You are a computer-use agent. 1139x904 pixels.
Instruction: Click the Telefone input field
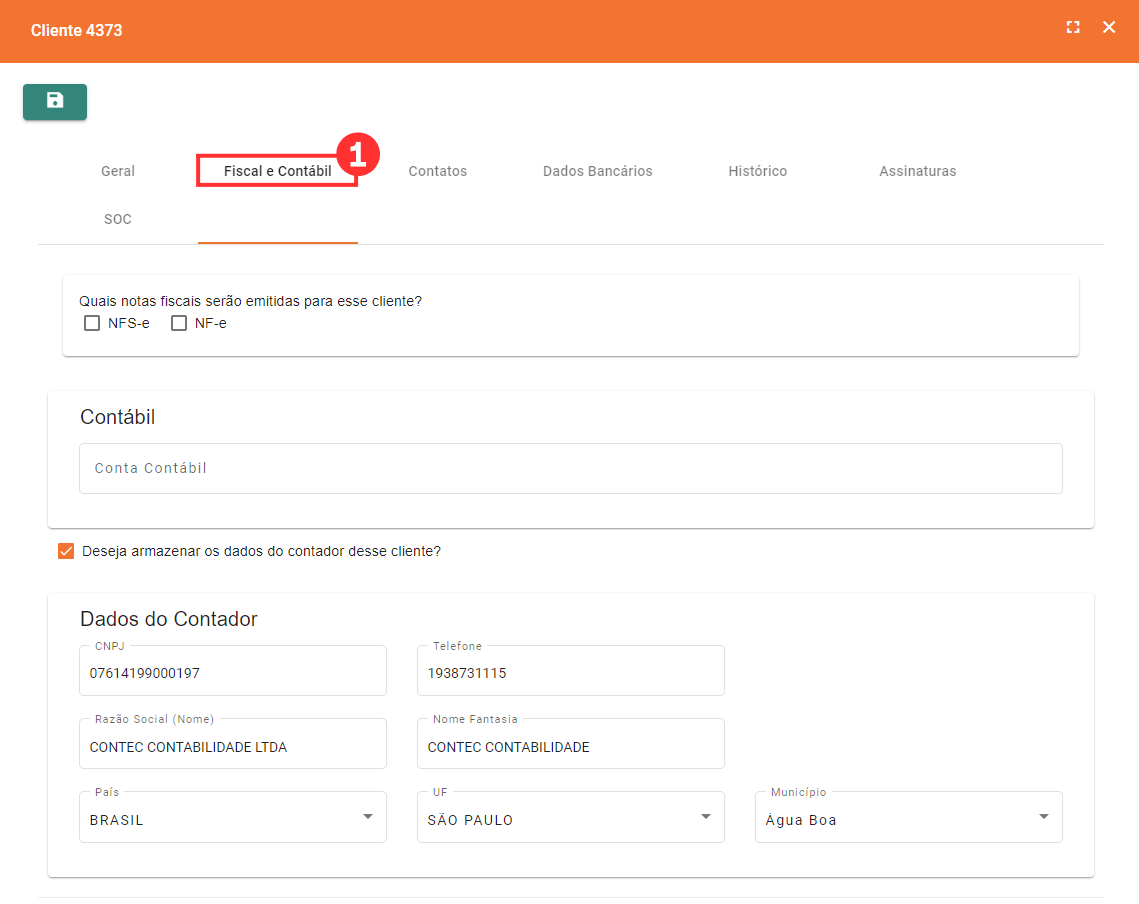coord(570,673)
